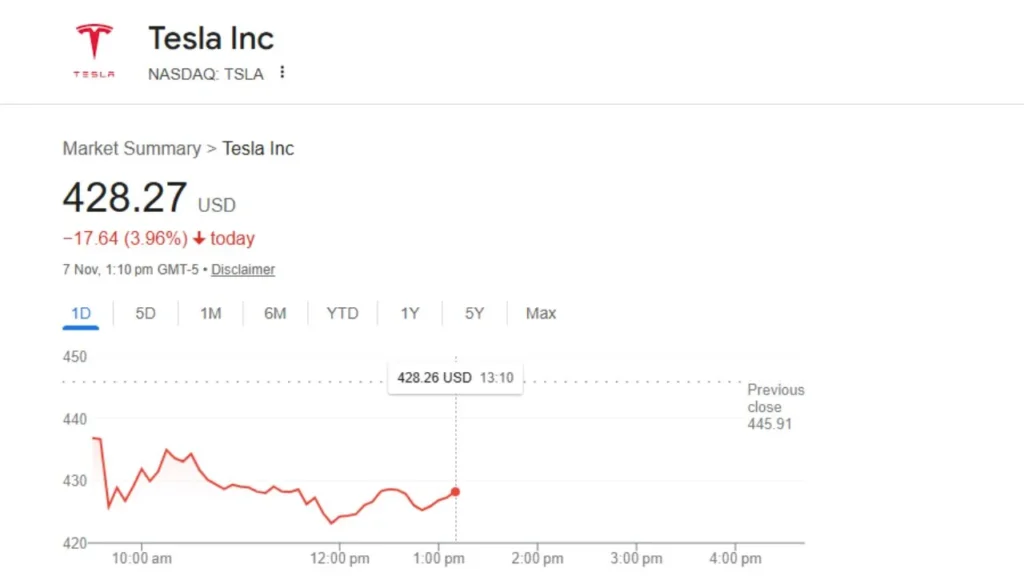This screenshot has width=1024, height=576.
Task: Switch to the 5D chart tab
Action: click(145, 313)
